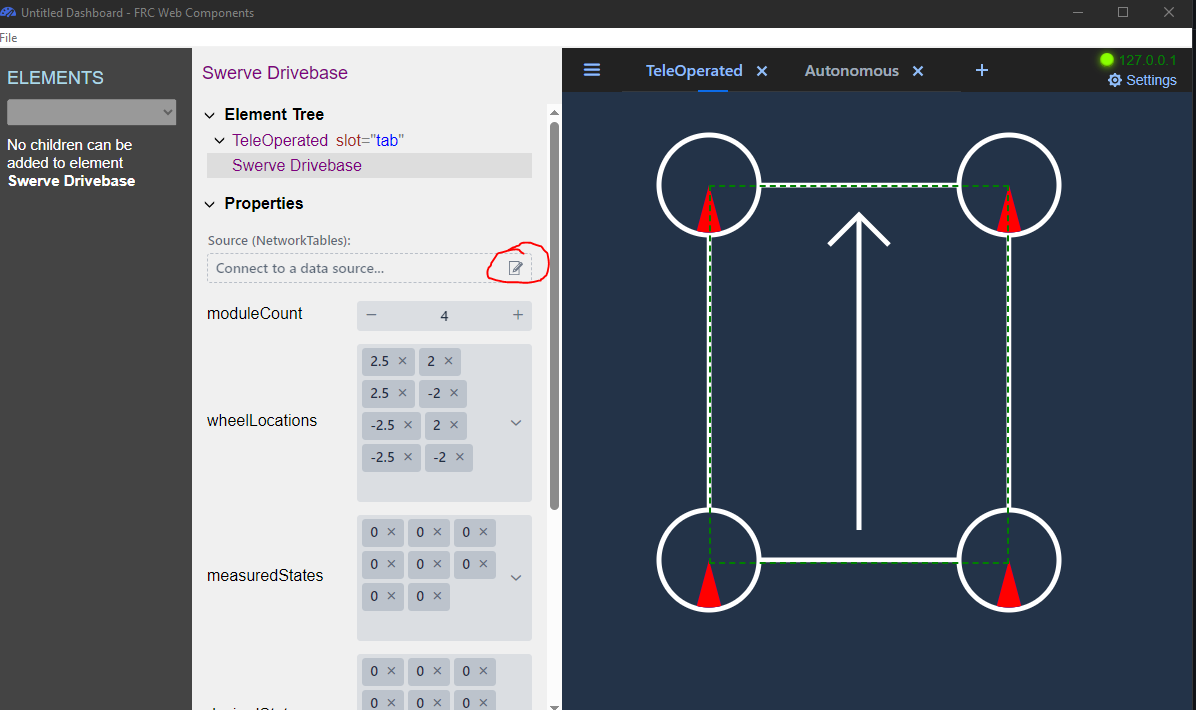
Task: Collapse the Element Tree section
Action: (x=210, y=115)
